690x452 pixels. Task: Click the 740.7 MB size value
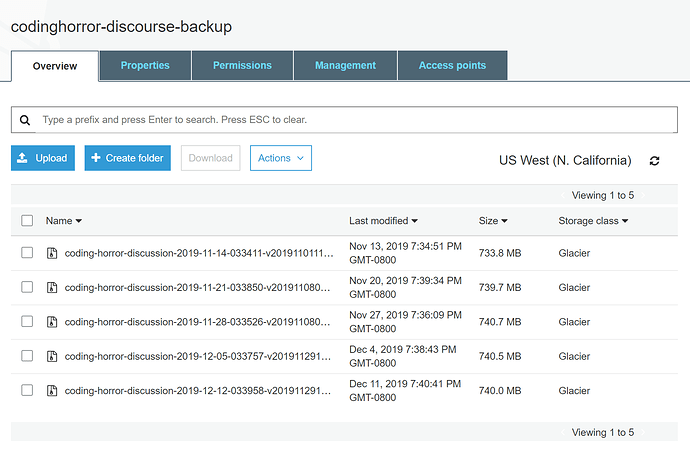(500, 322)
